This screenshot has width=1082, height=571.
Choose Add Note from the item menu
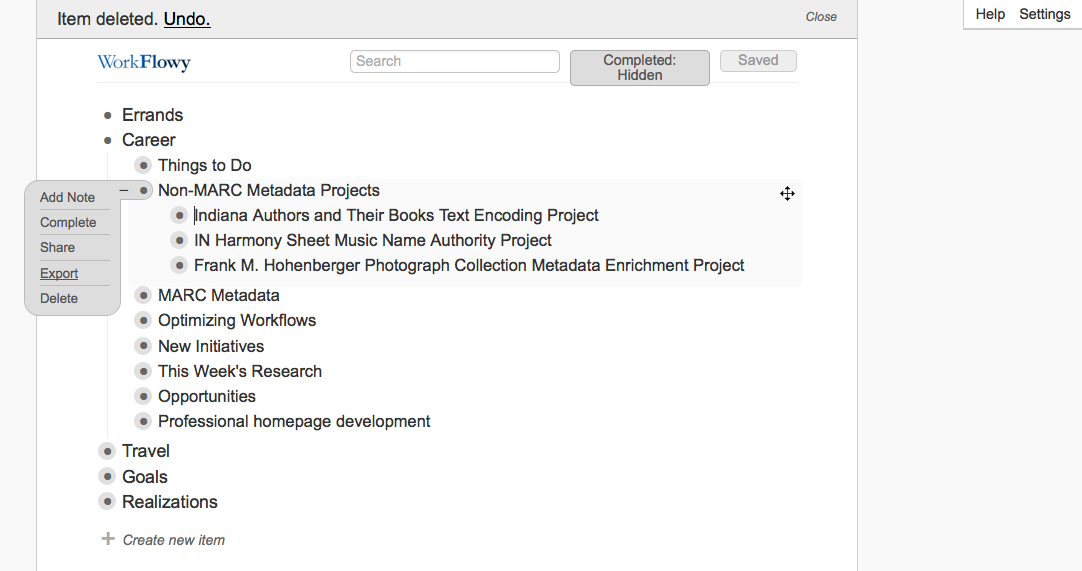67,198
